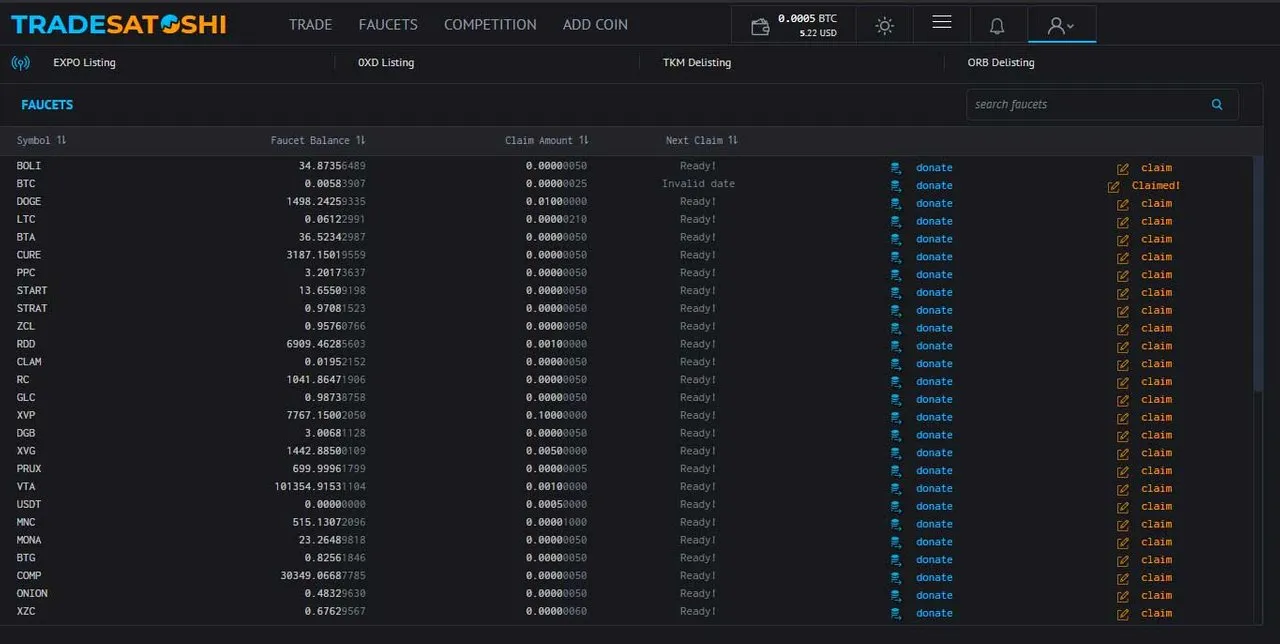Viewport: 1280px width, 644px height.
Task: Select the USDT symbol cell
Action: click(x=29, y=505)
